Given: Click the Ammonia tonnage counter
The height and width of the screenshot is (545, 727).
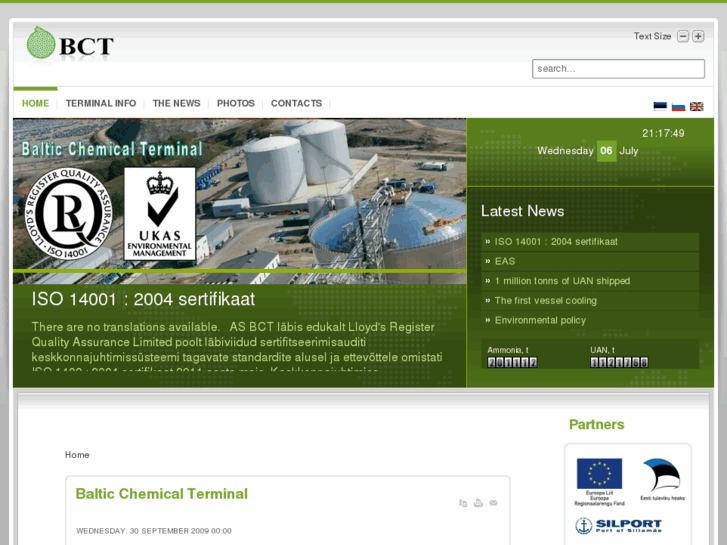Looking at the screenshot, I should 512,362.
